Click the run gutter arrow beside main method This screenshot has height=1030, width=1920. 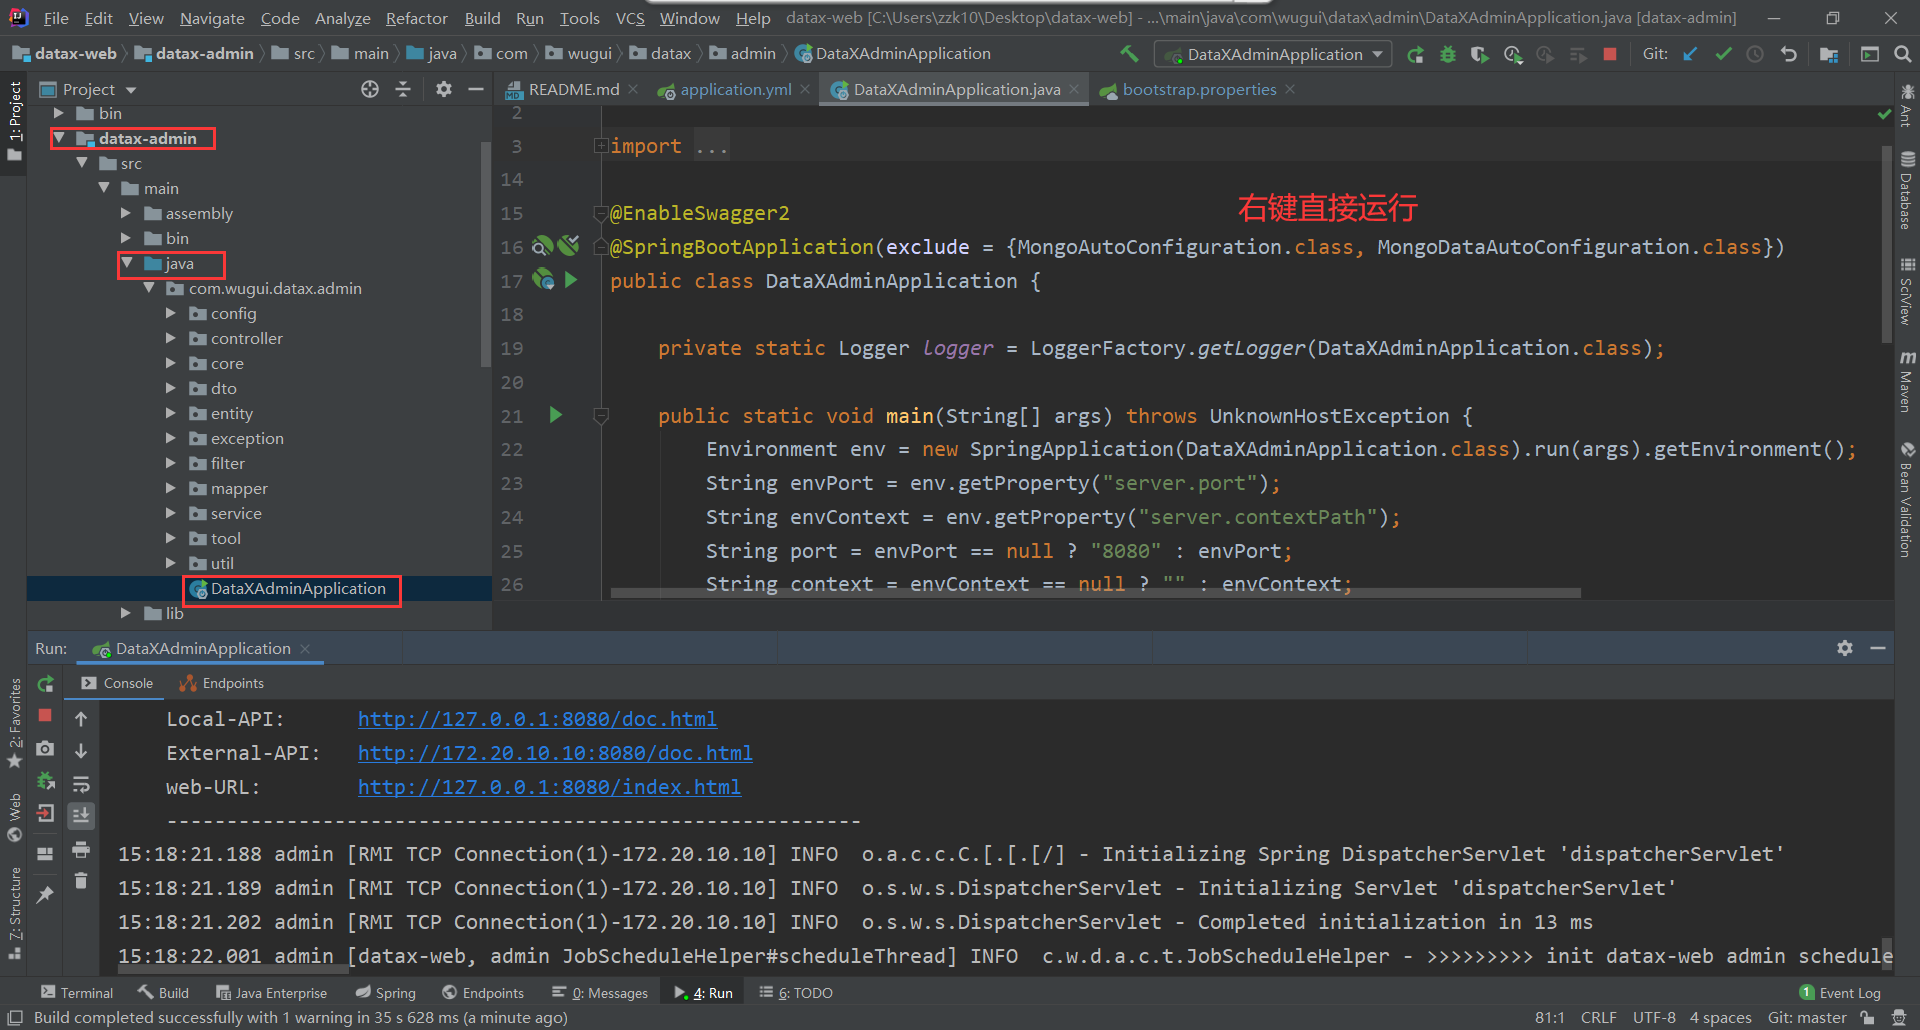(556, 415)
